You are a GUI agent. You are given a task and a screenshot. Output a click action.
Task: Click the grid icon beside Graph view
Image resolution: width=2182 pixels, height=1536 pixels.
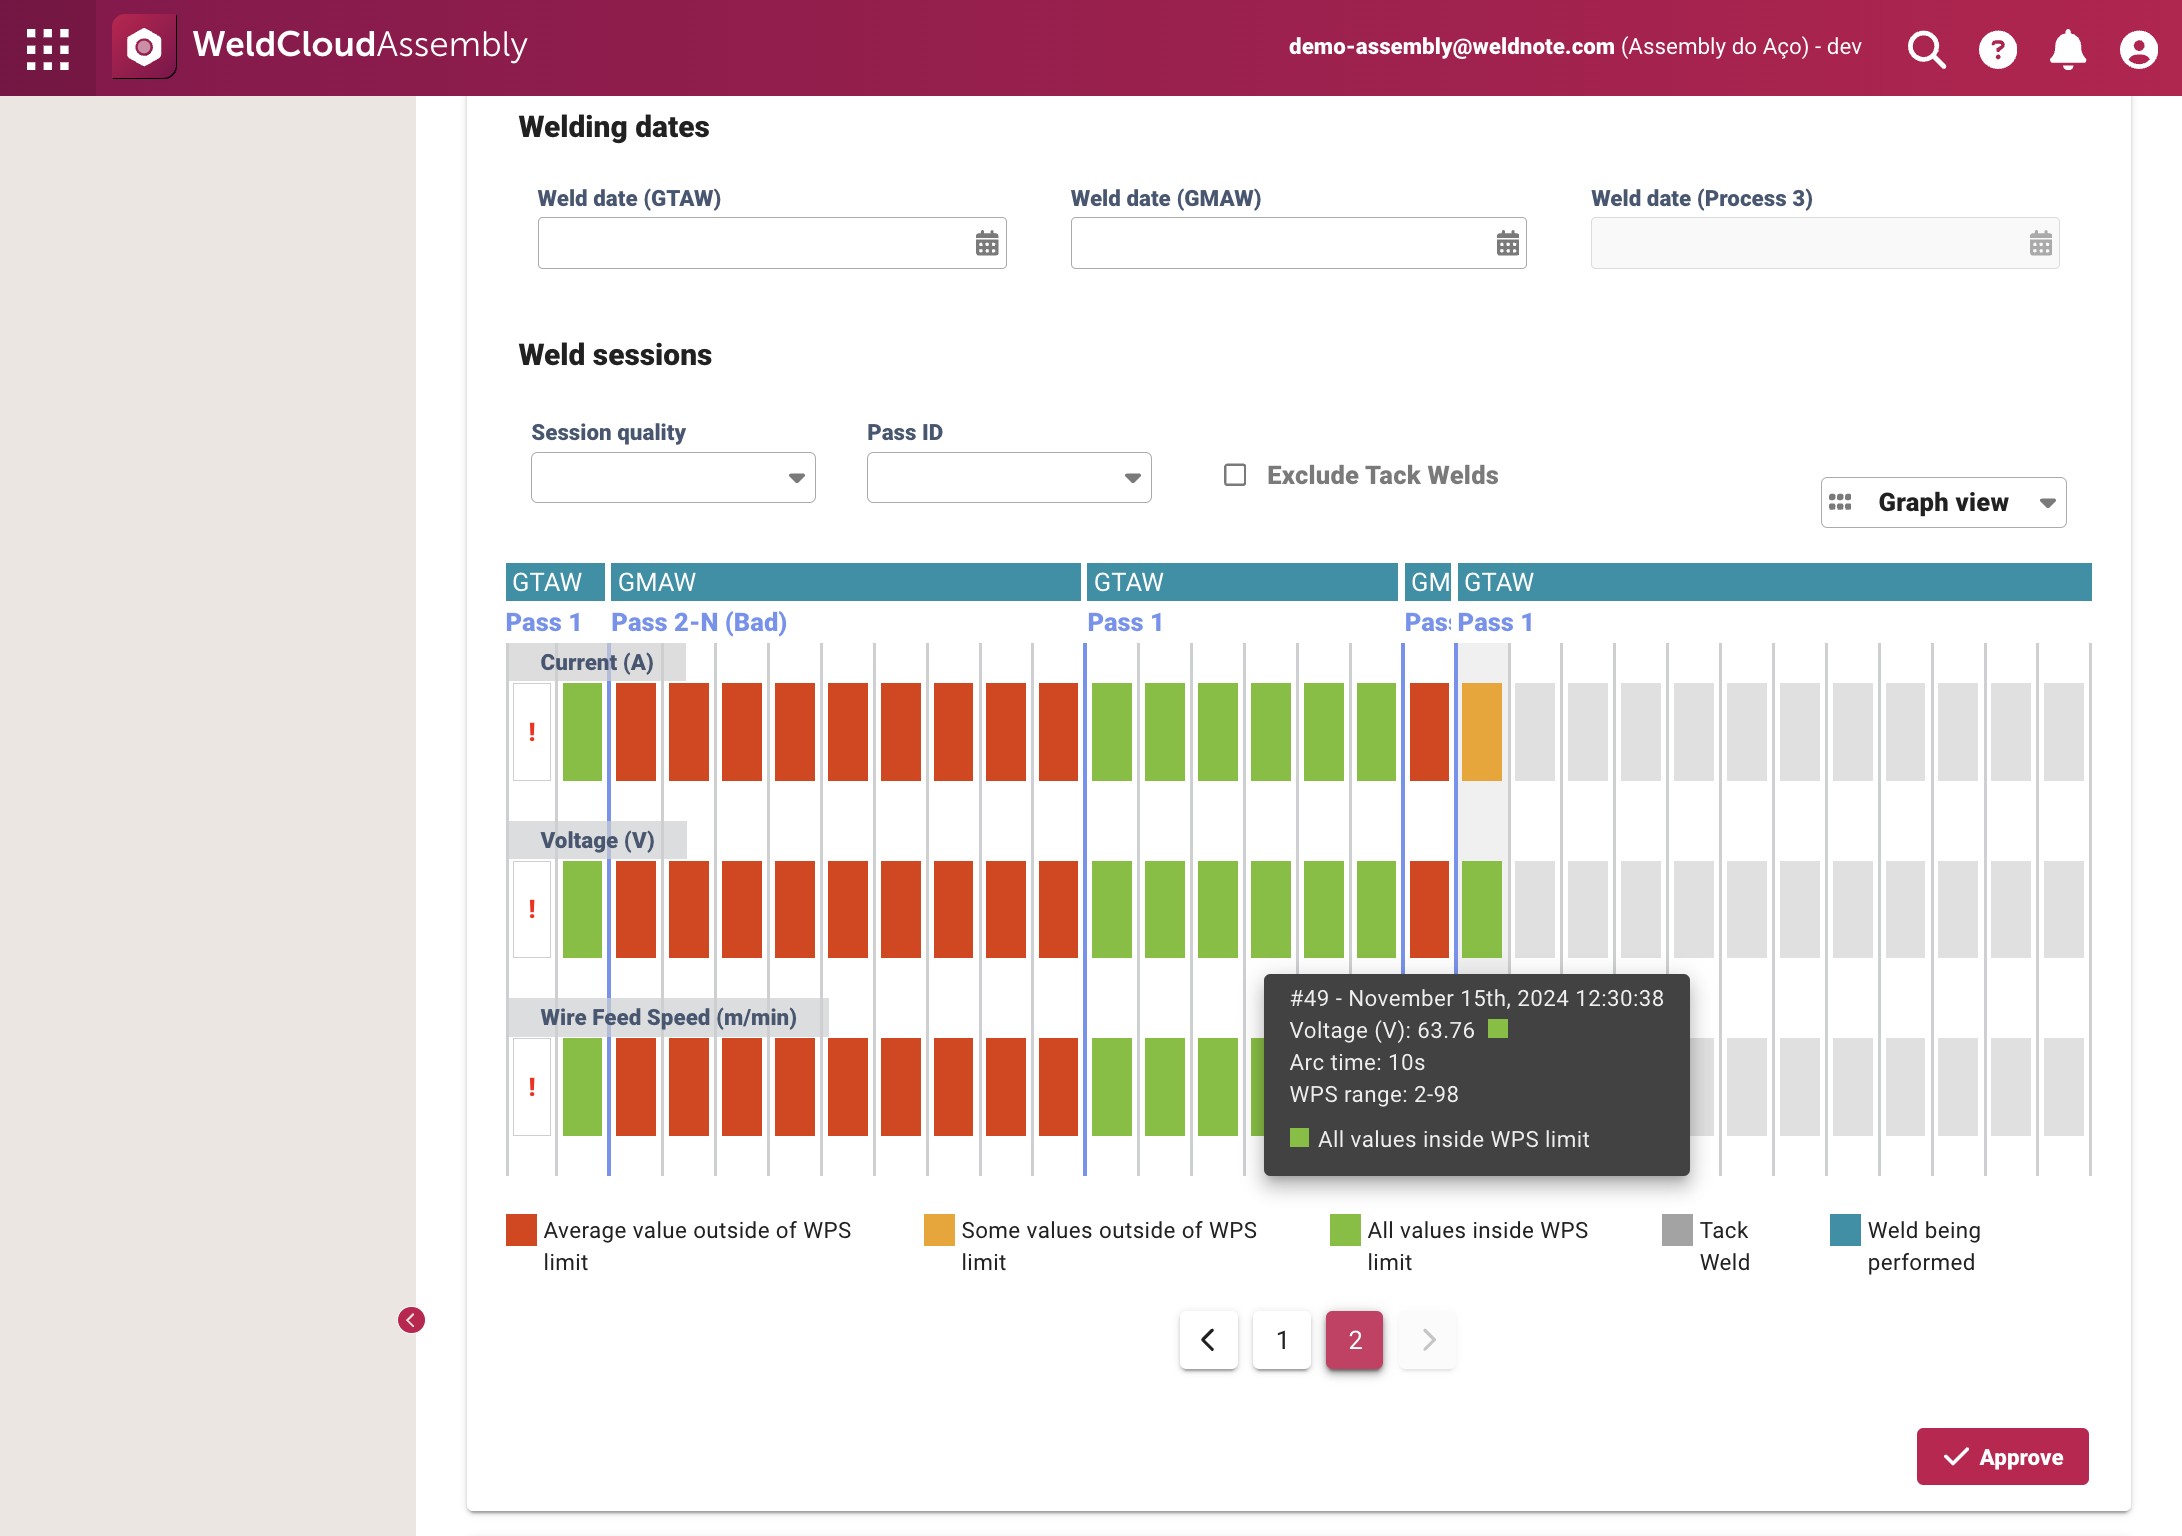(1840, 502)
